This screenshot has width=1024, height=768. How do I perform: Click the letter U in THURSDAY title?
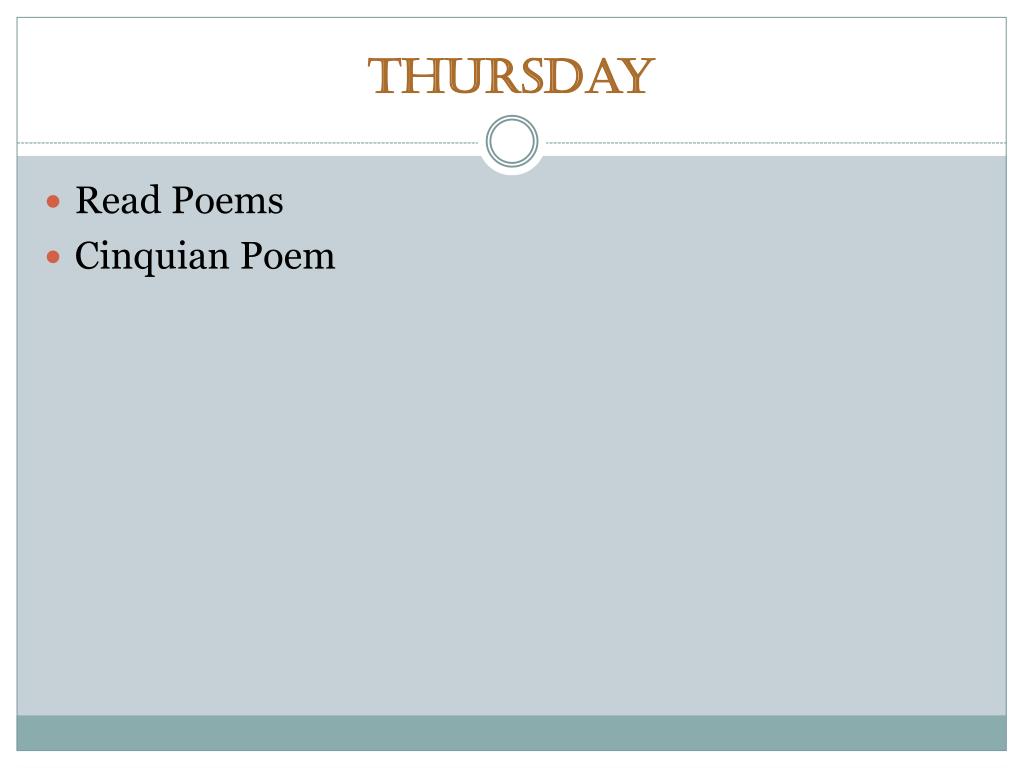455,77
